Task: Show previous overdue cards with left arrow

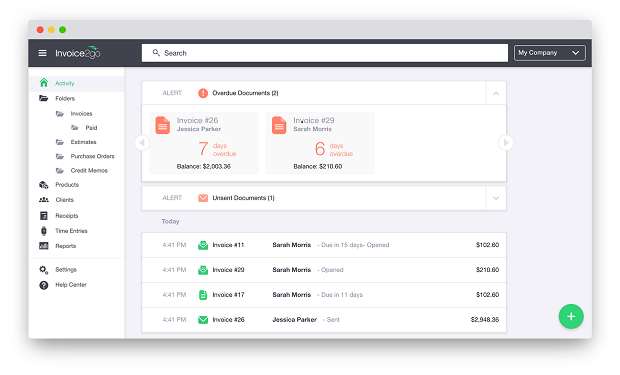Action: 142,143
